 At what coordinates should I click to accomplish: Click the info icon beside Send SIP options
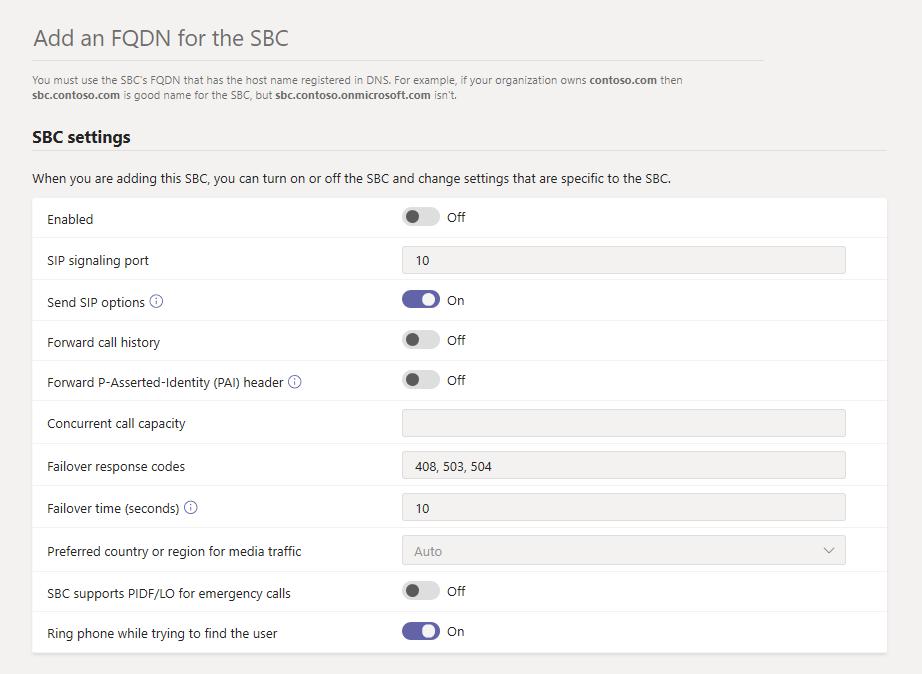pos(156,302)
